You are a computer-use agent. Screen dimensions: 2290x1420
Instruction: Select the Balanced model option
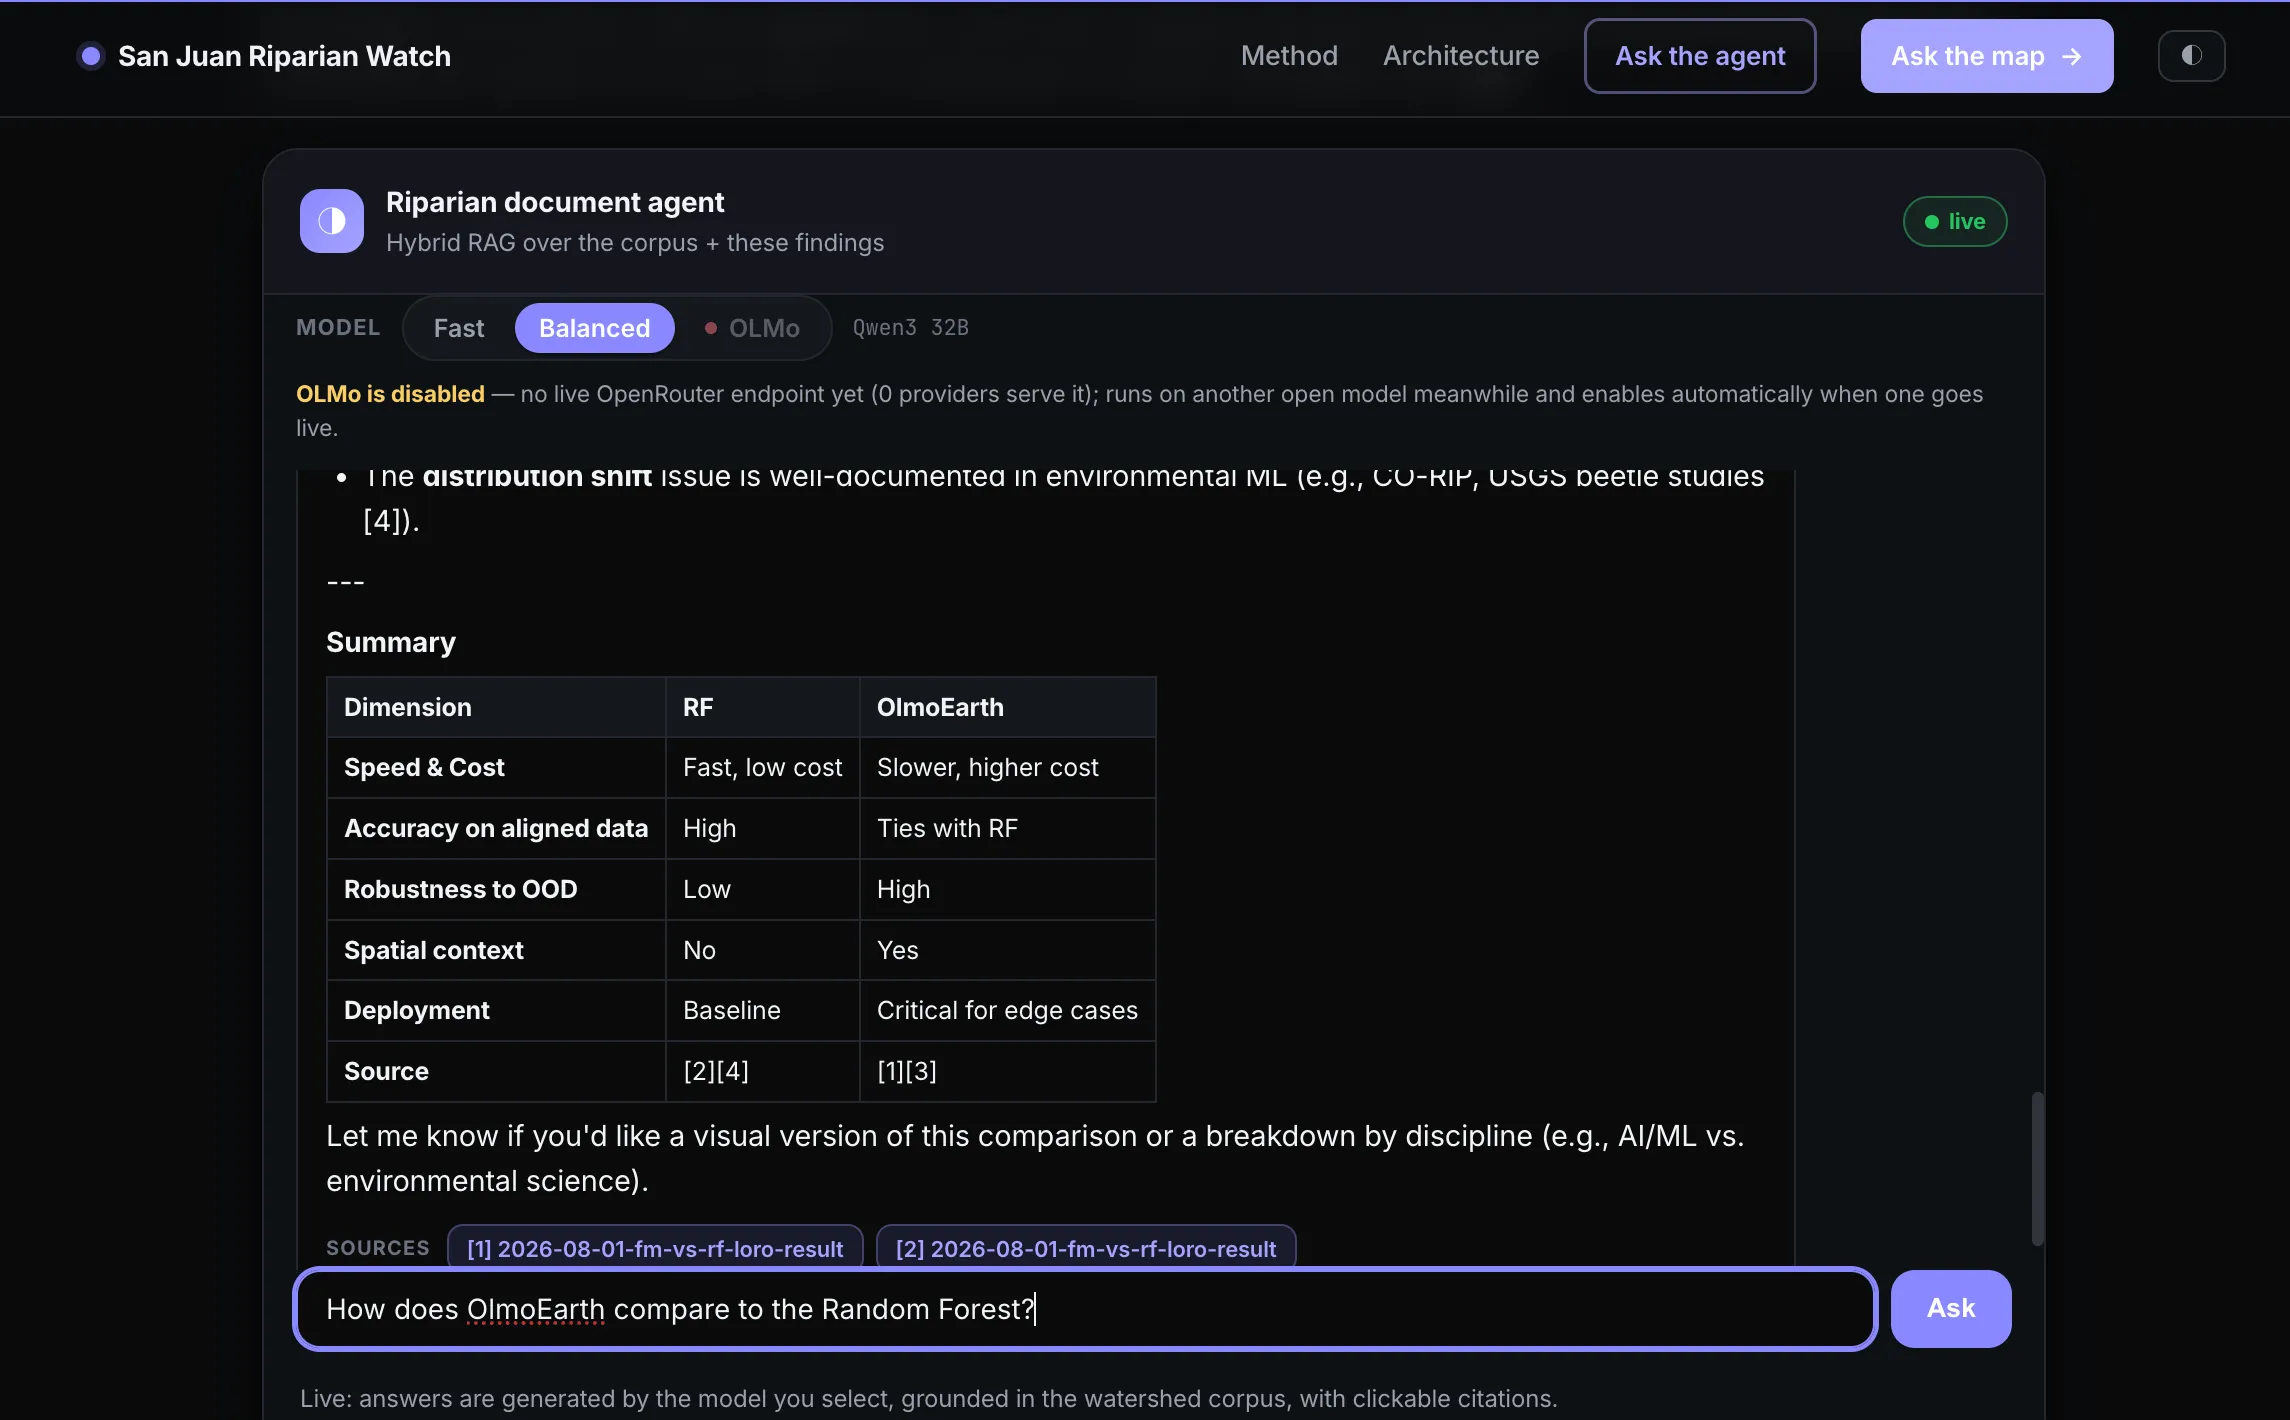[x=594, y=328]
